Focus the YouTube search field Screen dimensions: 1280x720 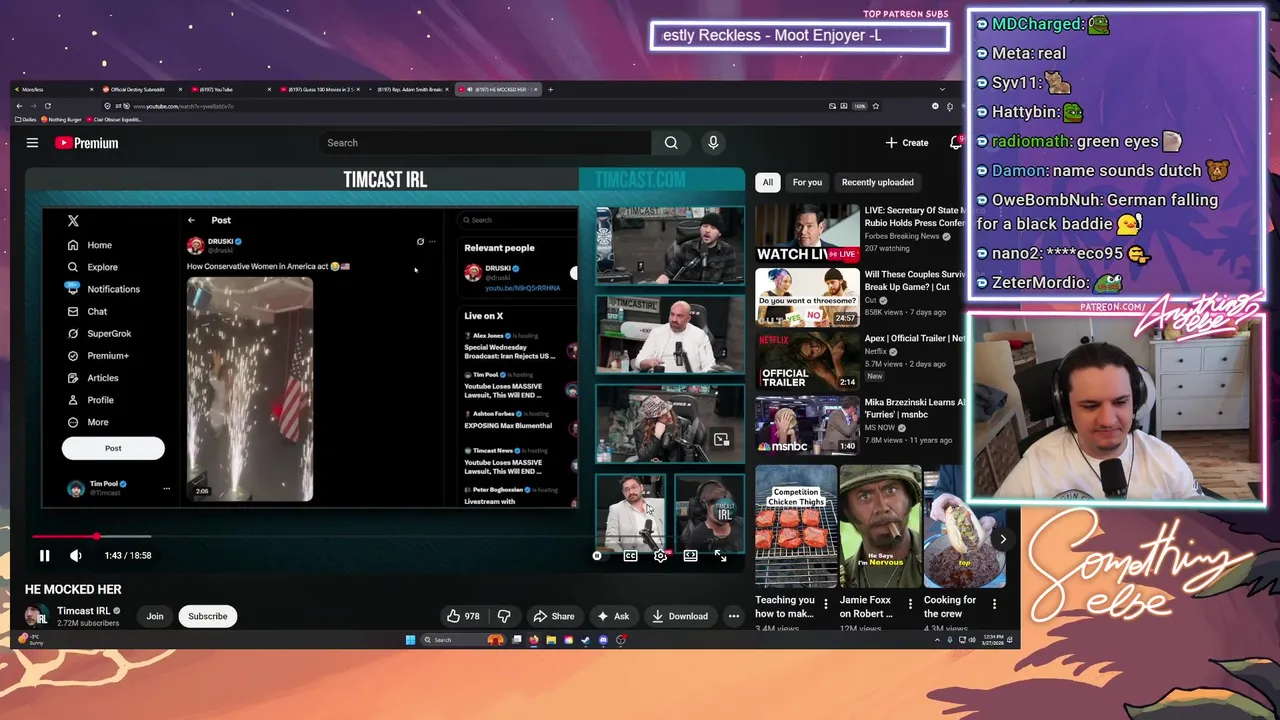pyautogui.click(x=484, y=143)
